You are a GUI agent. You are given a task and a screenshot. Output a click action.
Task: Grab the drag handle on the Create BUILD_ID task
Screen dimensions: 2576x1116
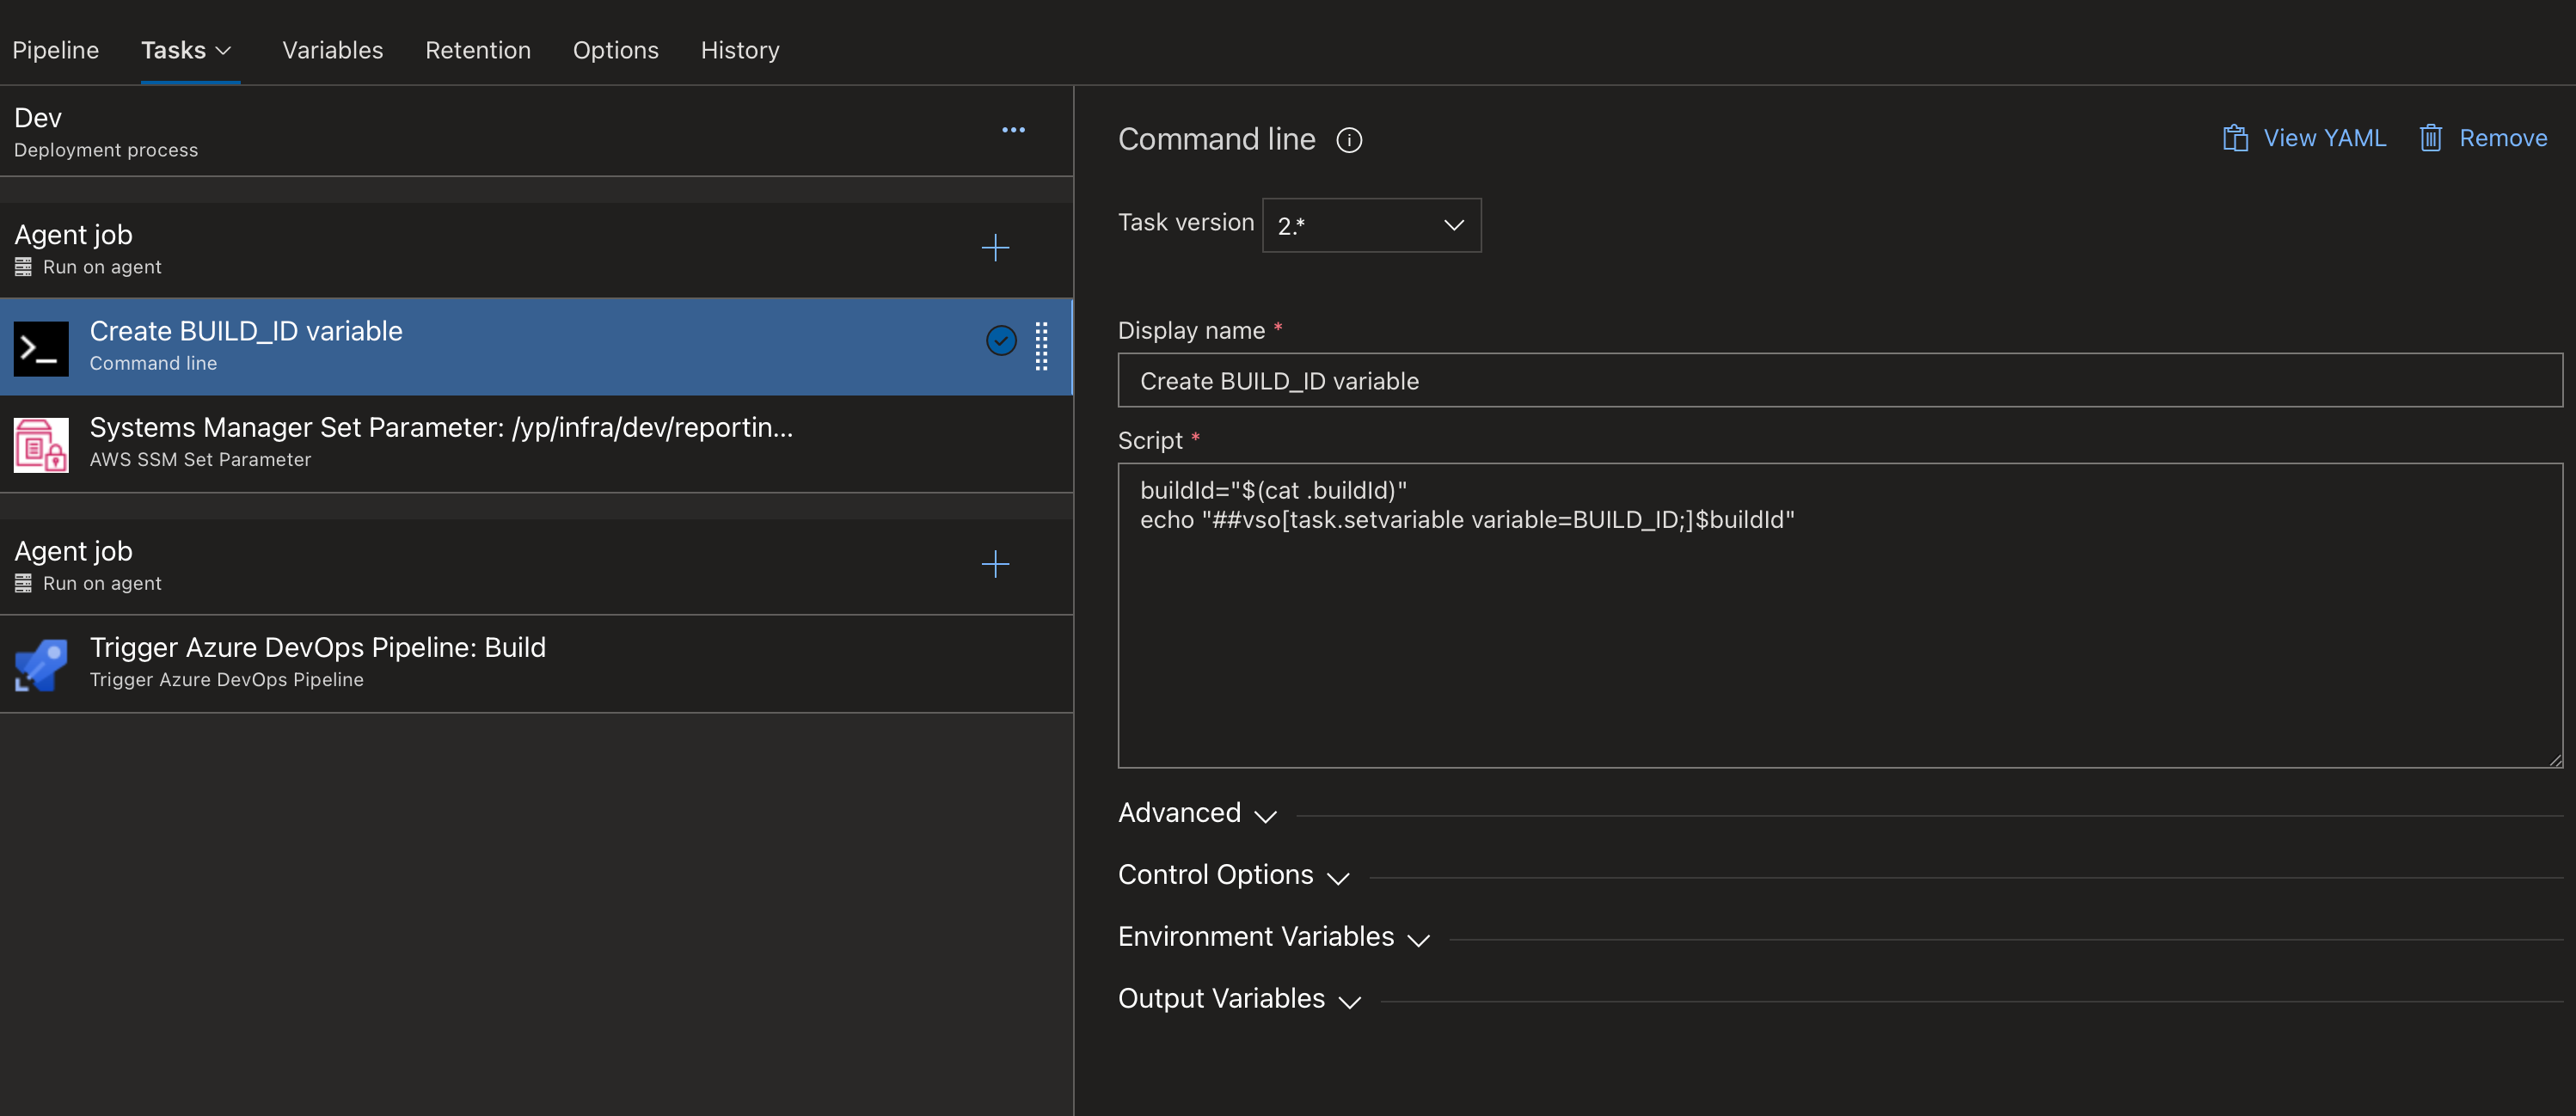coord(1041,347)
